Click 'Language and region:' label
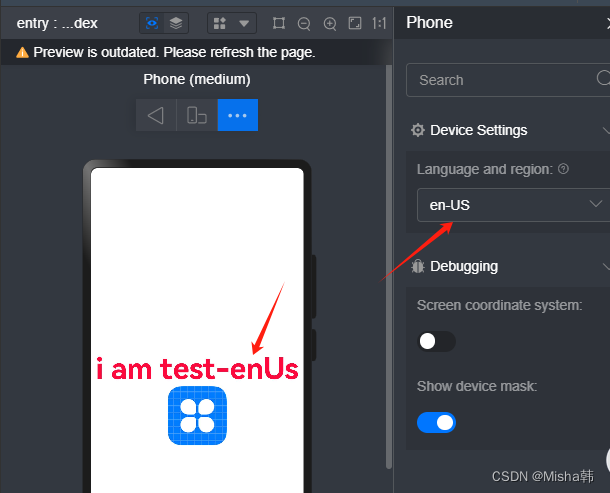This screenshot has width=610, height=493. (485, 169)
